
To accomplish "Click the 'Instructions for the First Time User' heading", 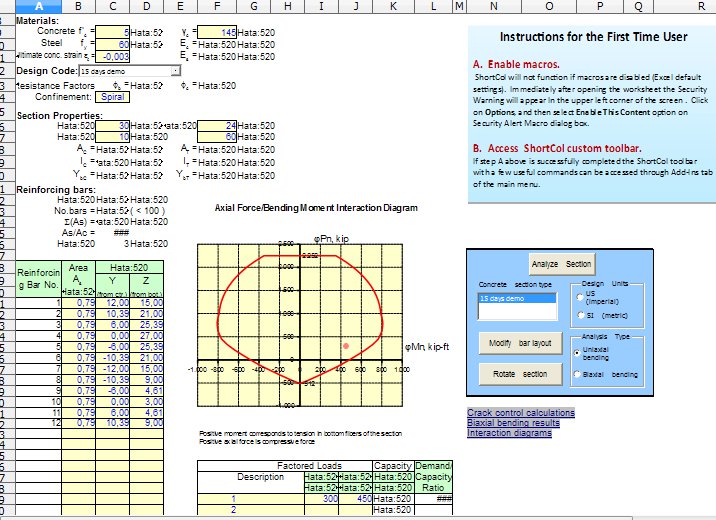I will pos(593,37).
